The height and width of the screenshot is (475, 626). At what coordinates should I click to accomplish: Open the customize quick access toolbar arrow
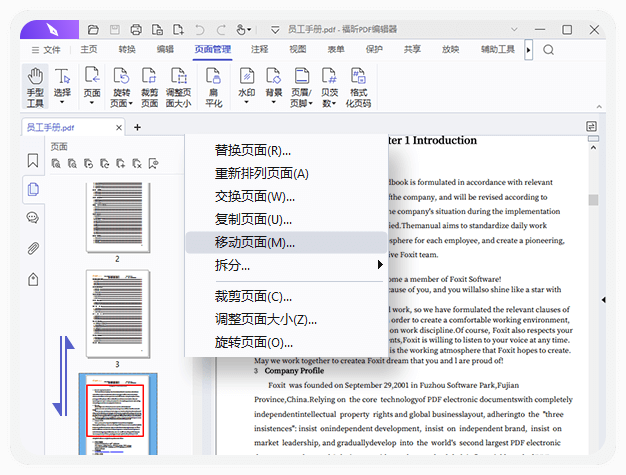click(x=275, y=30)
